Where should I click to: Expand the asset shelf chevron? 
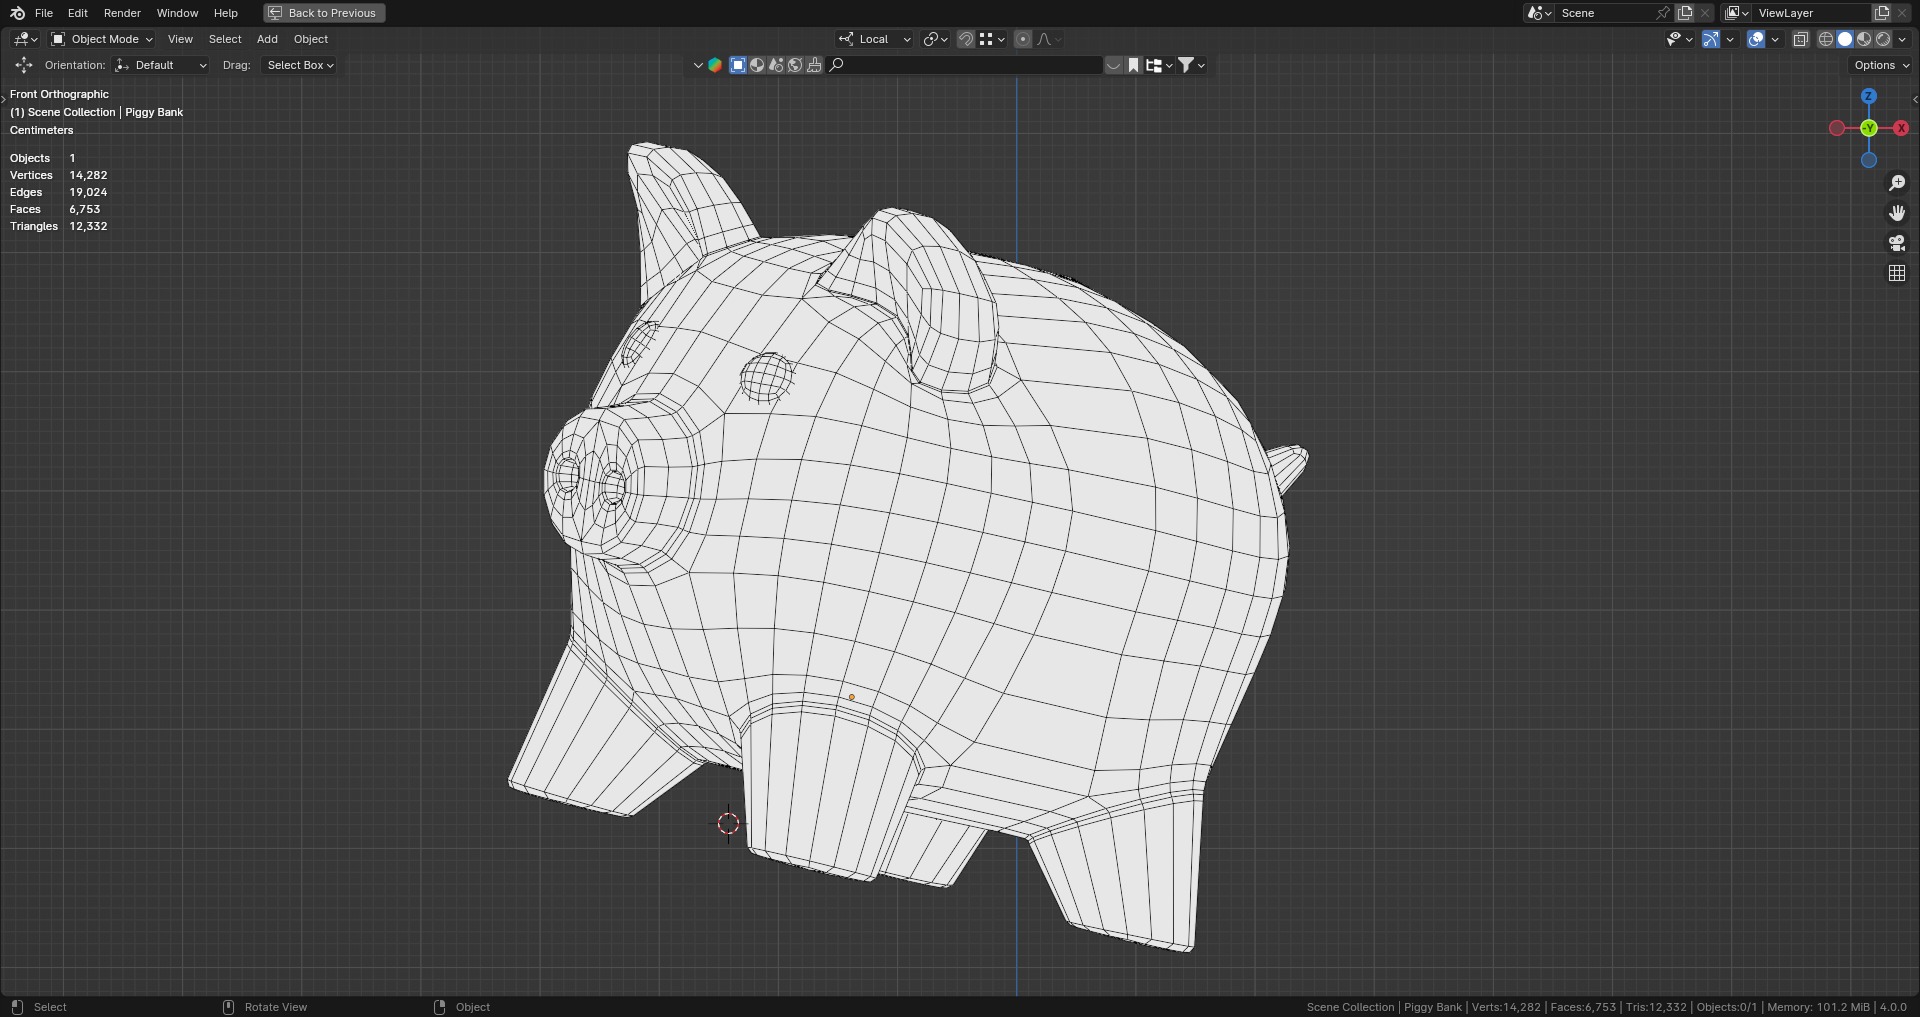[x=698, y=65]
